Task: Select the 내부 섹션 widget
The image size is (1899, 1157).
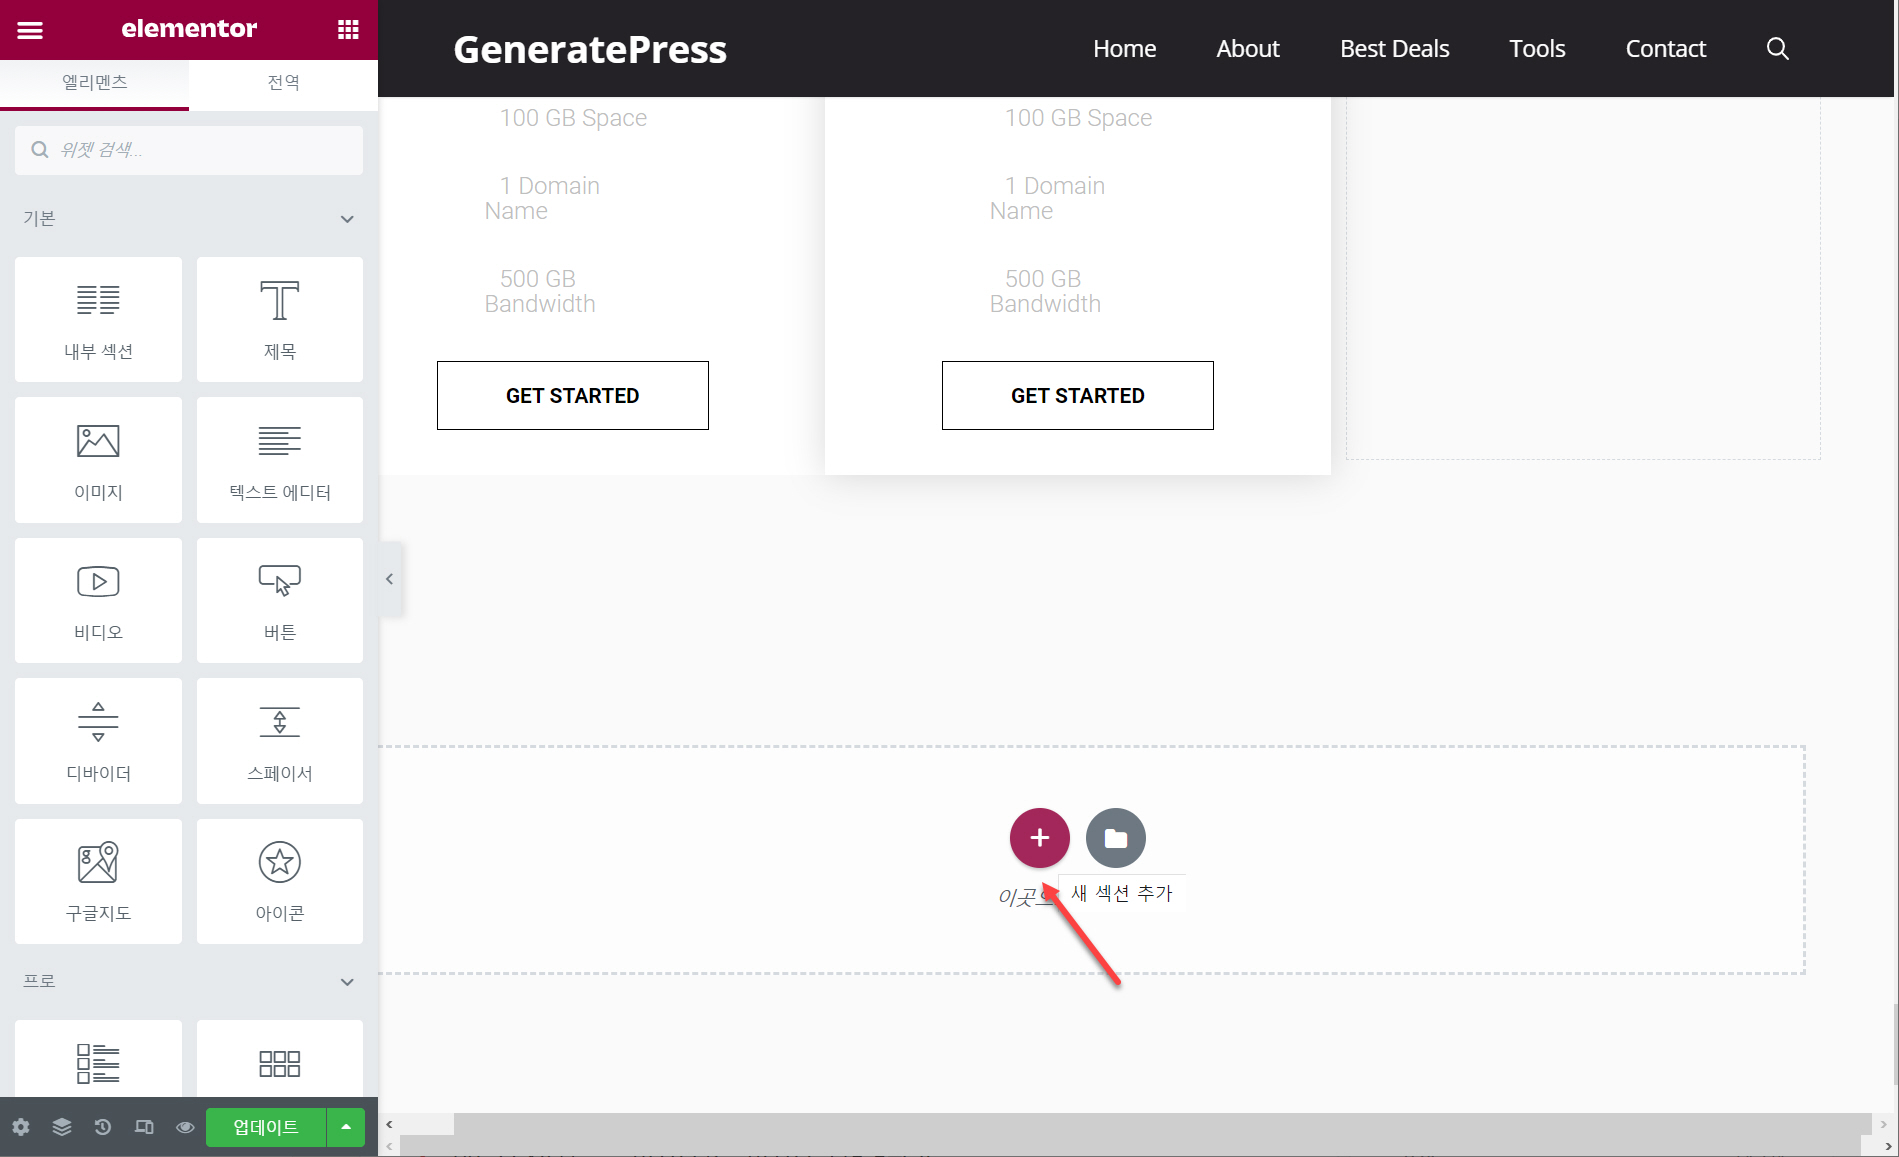Action: [x=98, y=319]
